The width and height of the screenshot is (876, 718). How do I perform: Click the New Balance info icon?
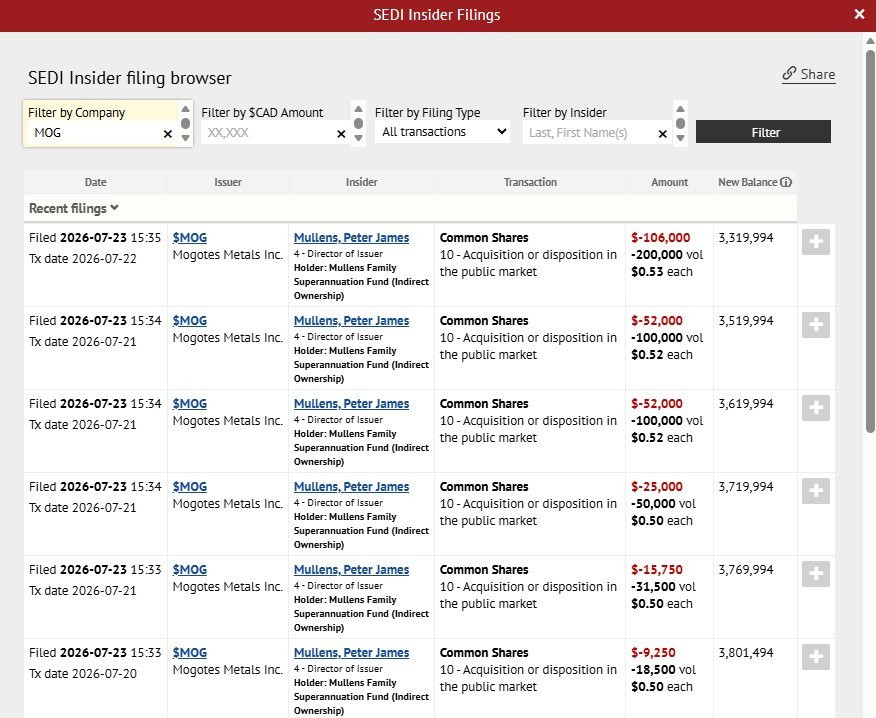pyautogui.click(x=786, y=182)
